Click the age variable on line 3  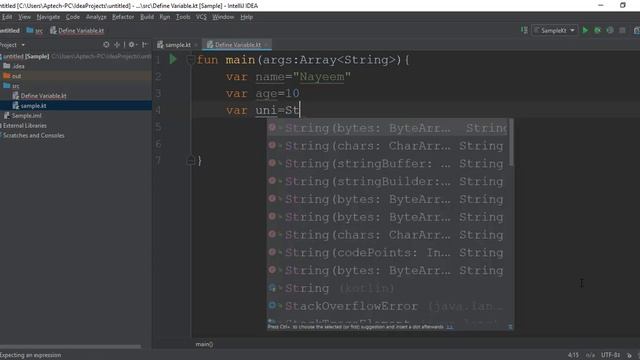(x=266, y=93)
